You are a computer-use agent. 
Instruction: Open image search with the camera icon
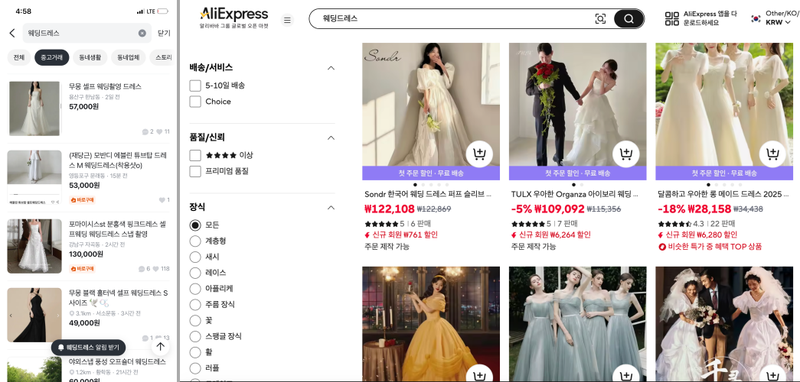(601, 19)
